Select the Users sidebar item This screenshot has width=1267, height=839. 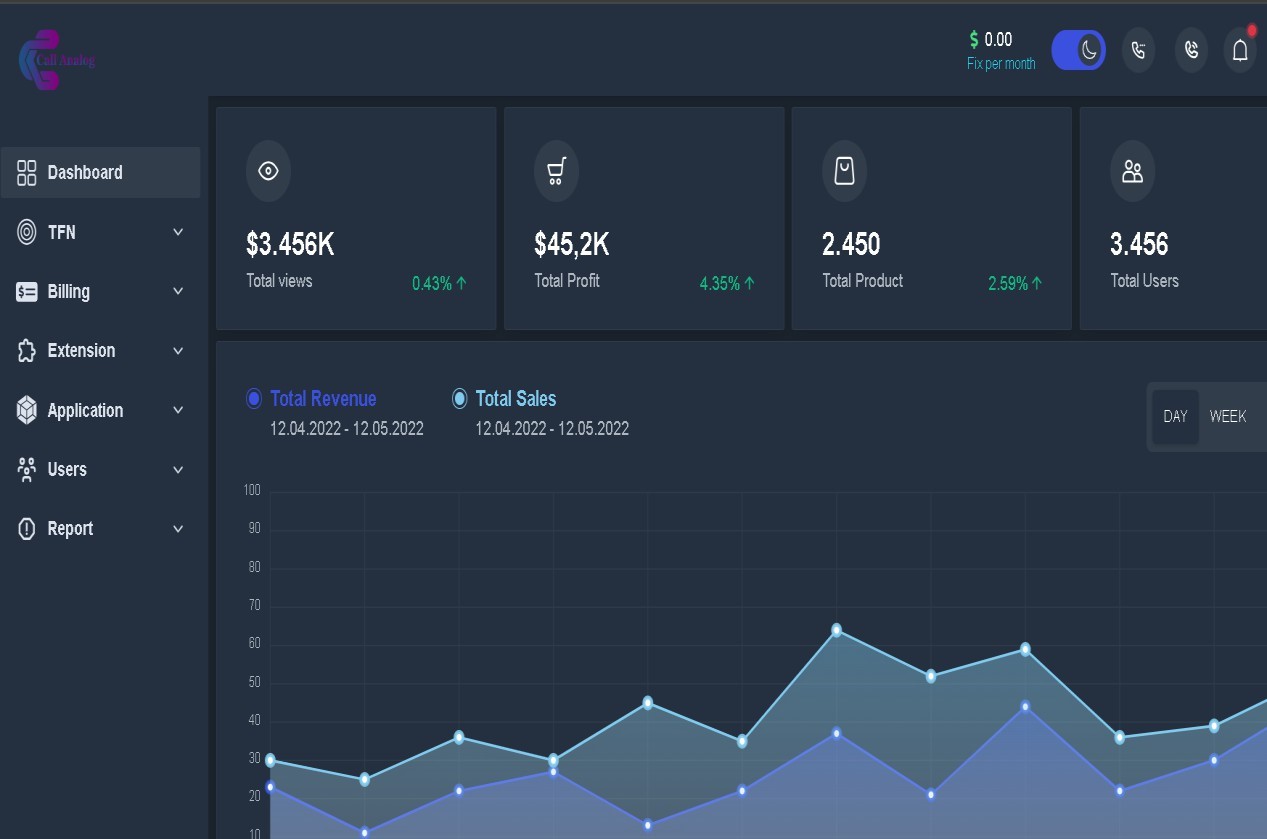click(x=67, y=470)
